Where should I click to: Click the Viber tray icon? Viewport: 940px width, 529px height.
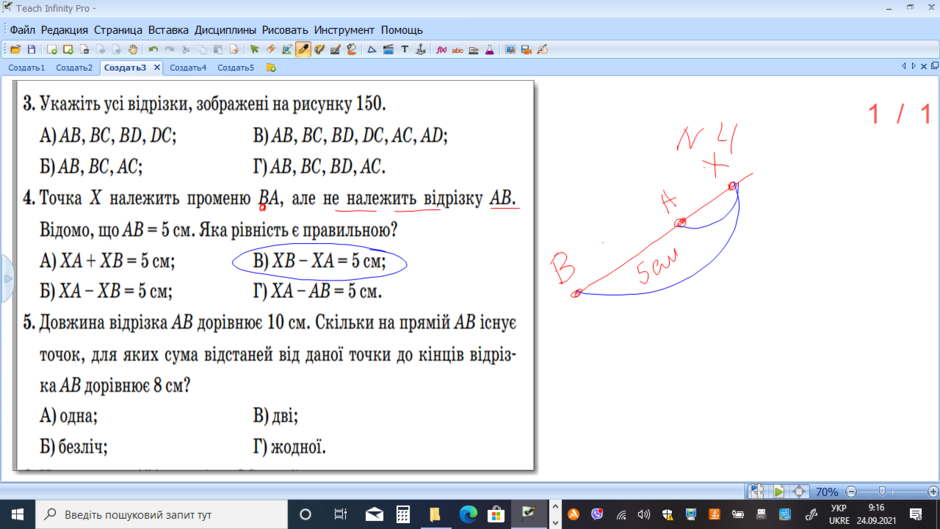(597, 514)
